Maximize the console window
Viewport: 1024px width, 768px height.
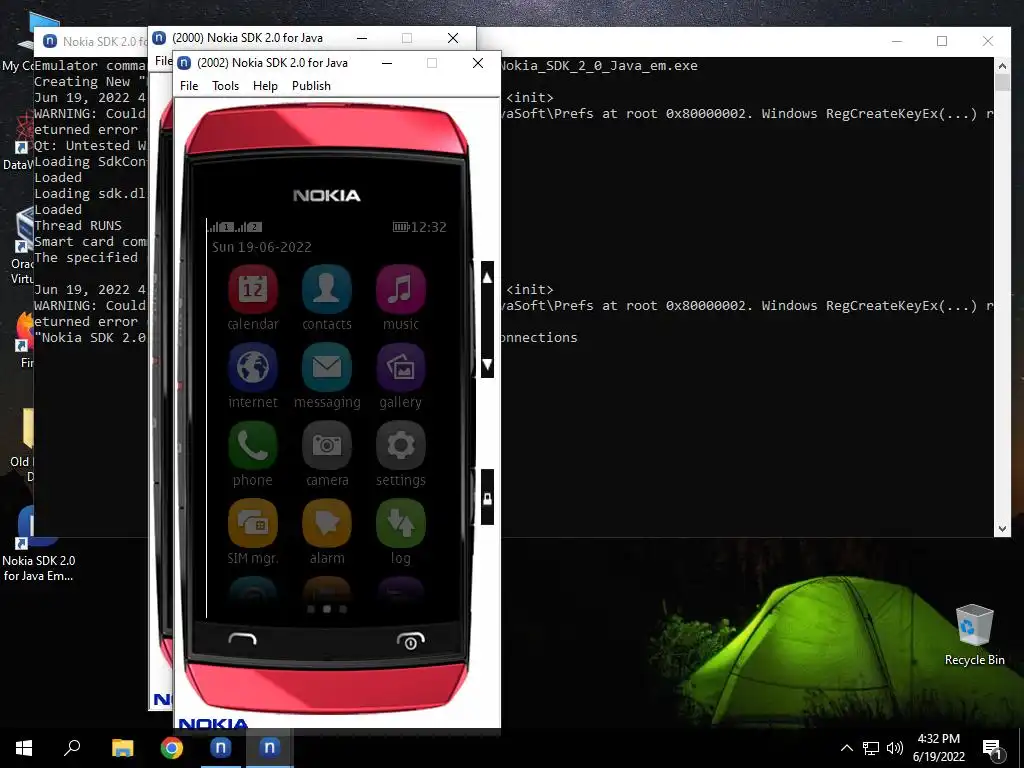(942, 41)
